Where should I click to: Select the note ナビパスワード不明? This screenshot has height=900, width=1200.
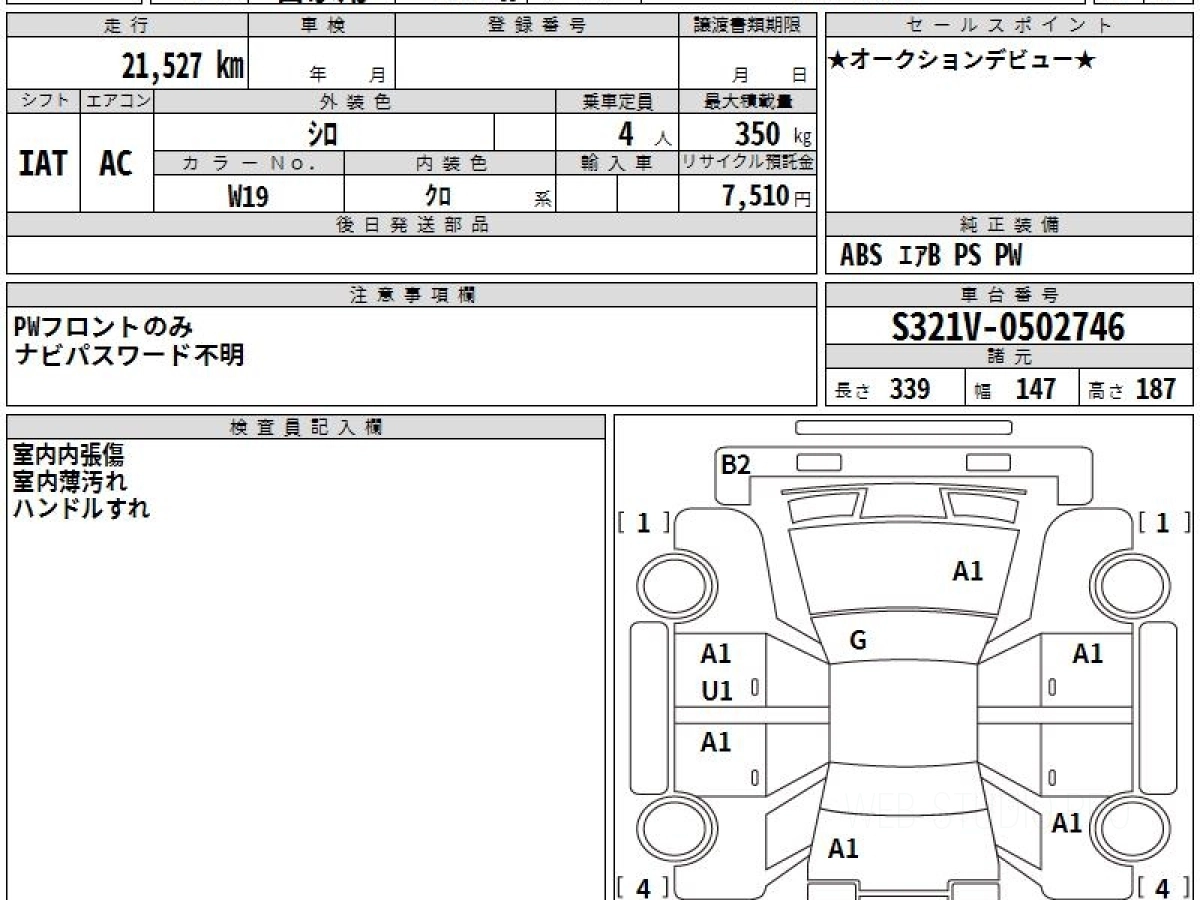(129, 355)
